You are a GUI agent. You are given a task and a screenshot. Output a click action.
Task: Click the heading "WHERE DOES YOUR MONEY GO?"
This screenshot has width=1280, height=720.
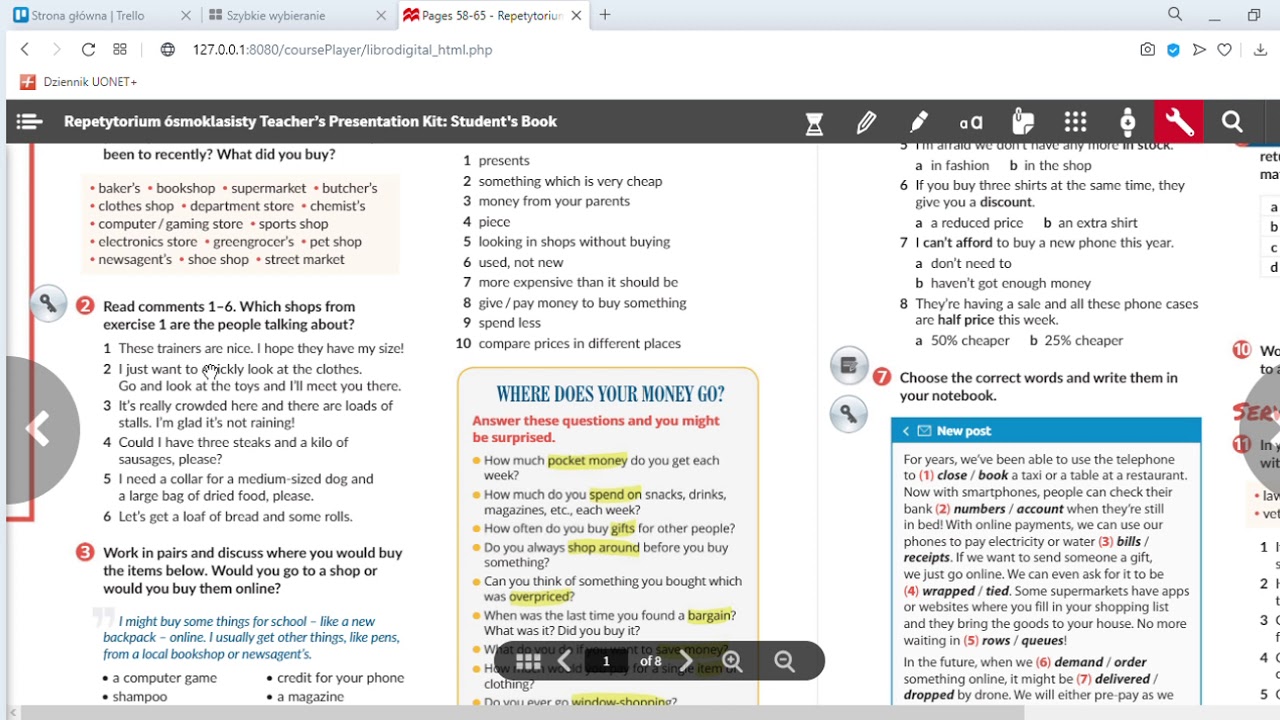610,394
